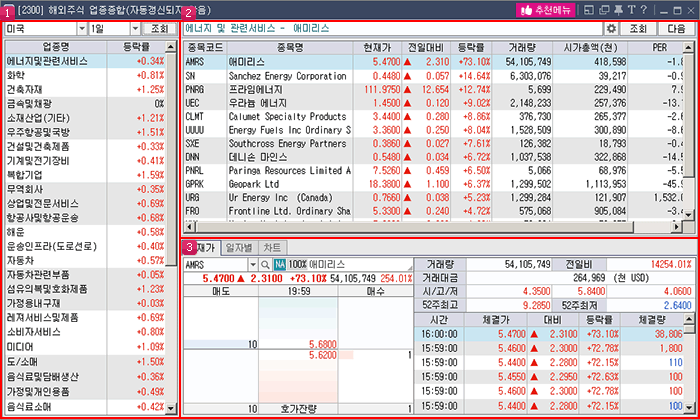Sort stock list by 시가총액(천) header
Screen dimensions: 700x420
tap(590, 47)
